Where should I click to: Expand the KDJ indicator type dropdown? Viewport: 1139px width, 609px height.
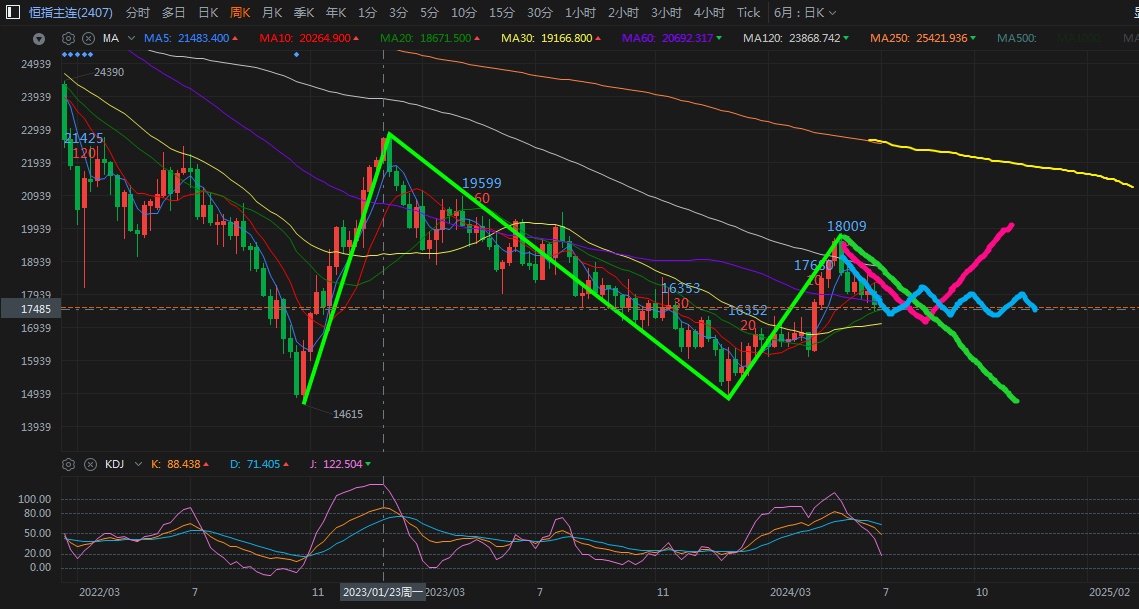pos(138,464)
